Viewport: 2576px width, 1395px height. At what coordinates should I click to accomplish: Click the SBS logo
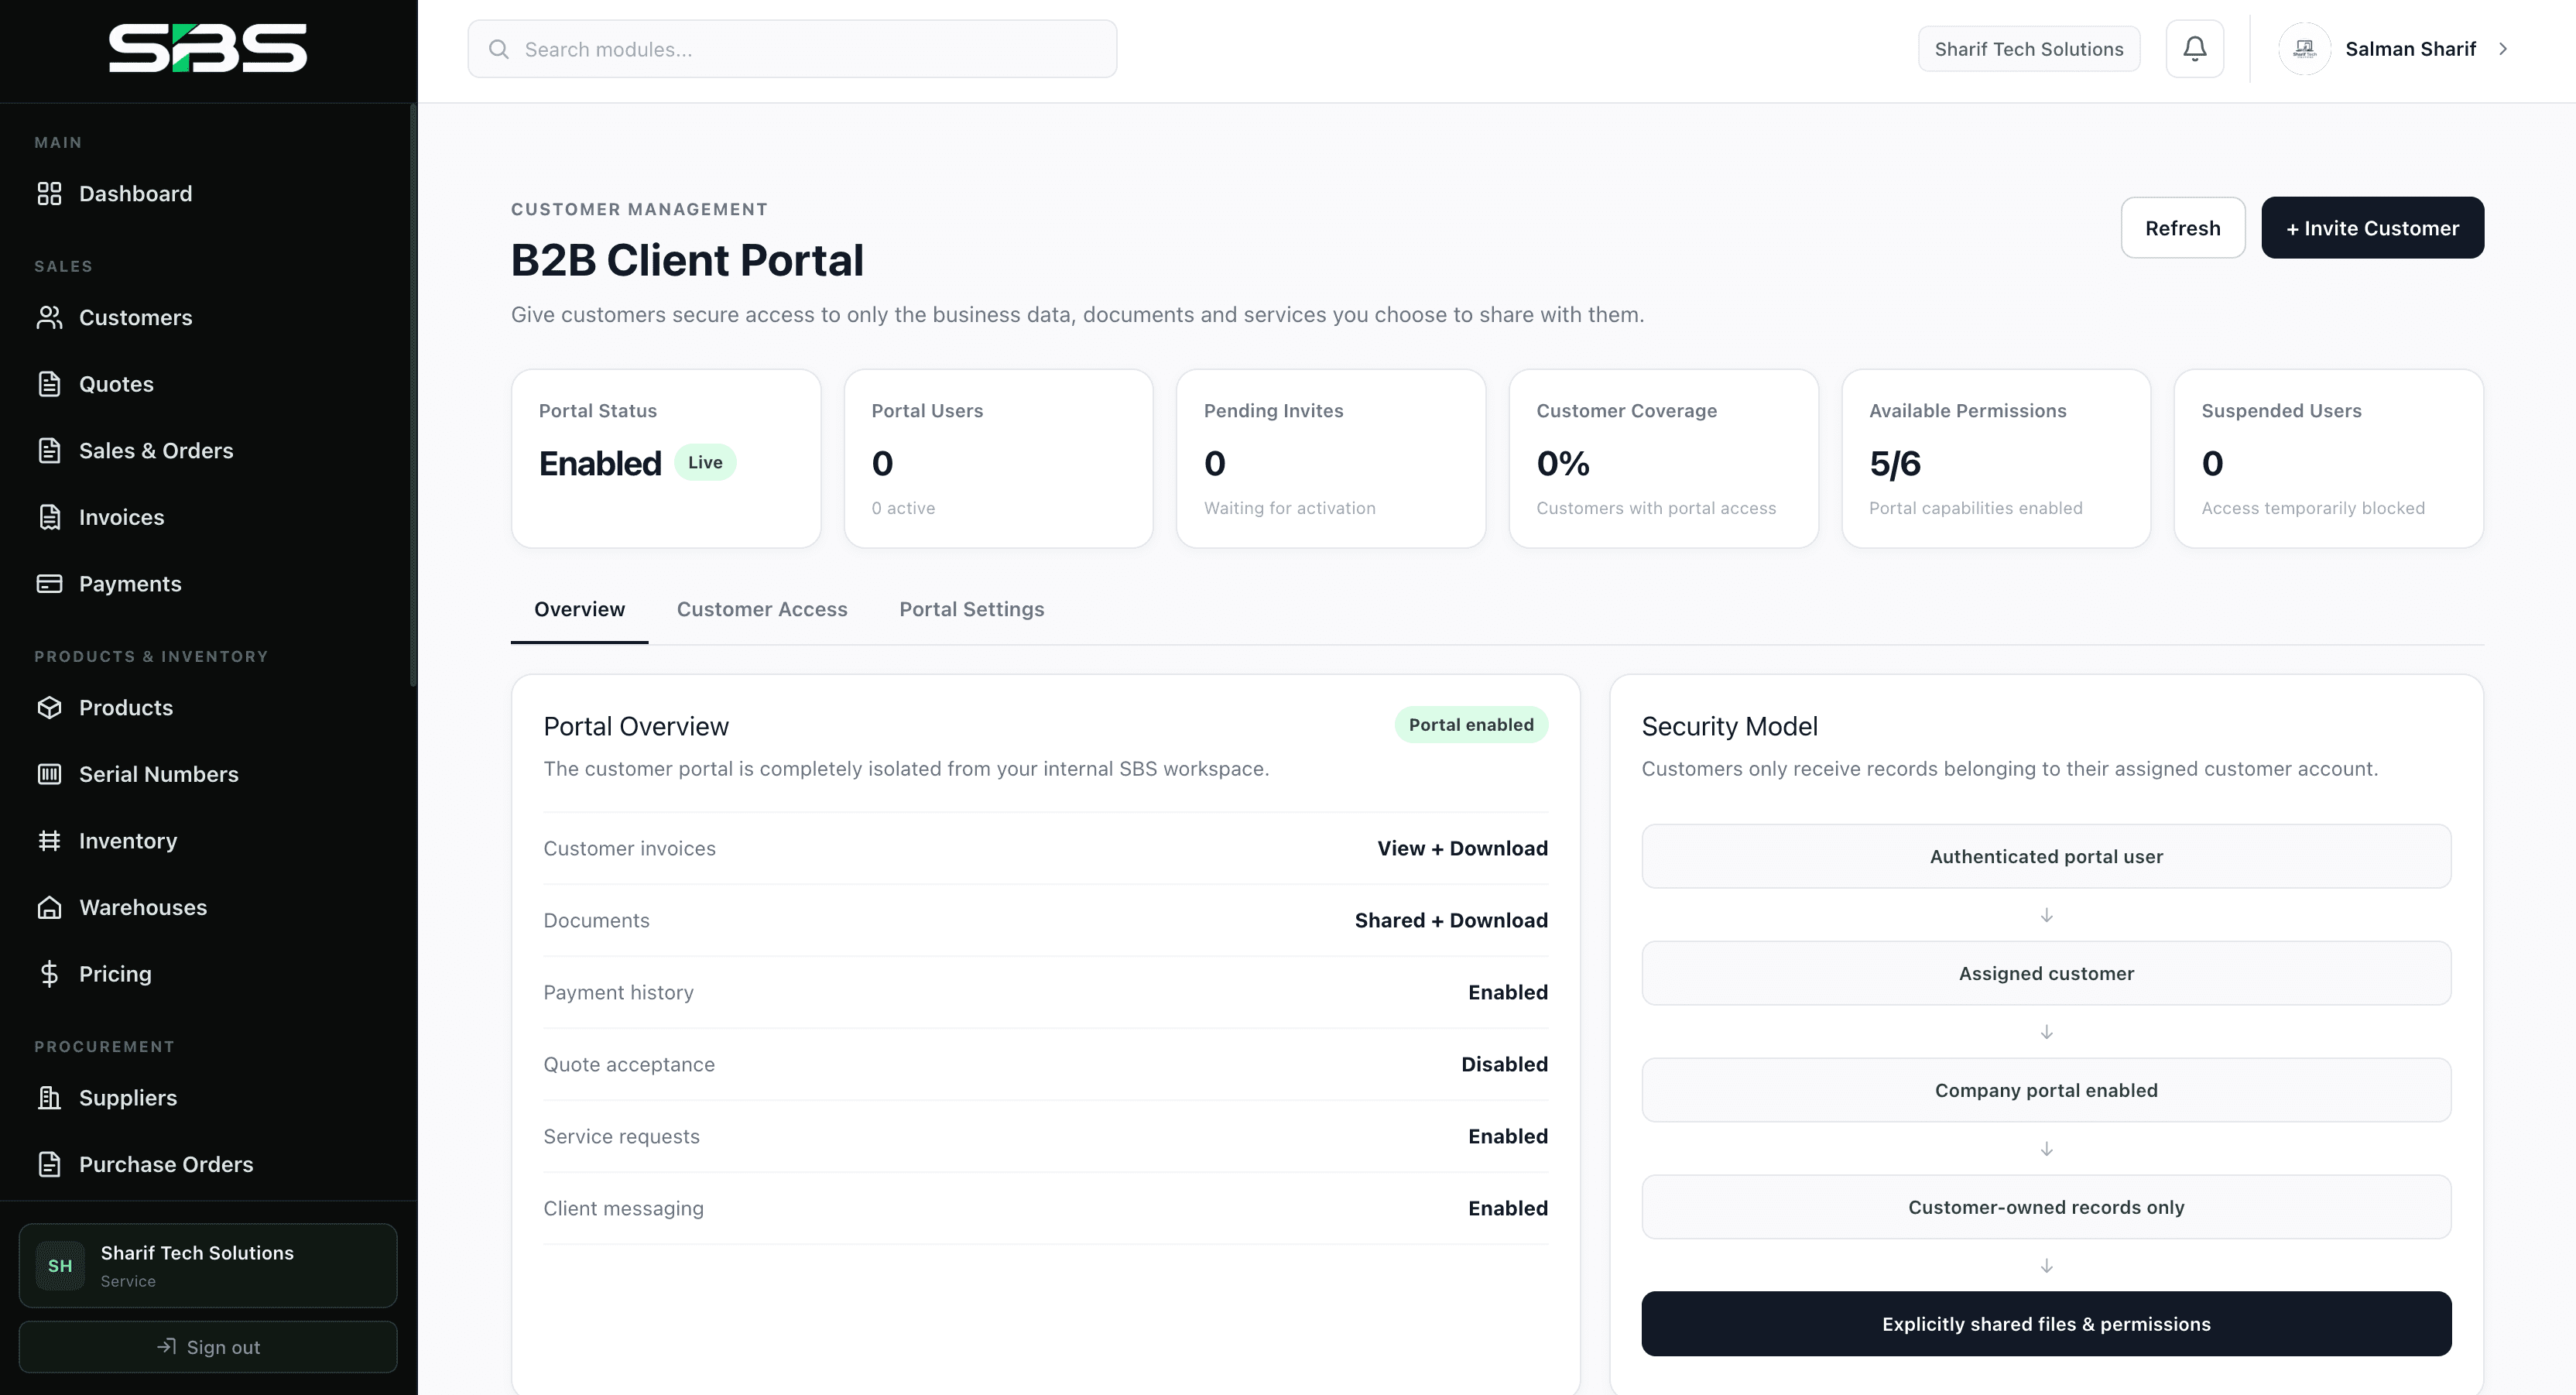[x=208, y=48]
